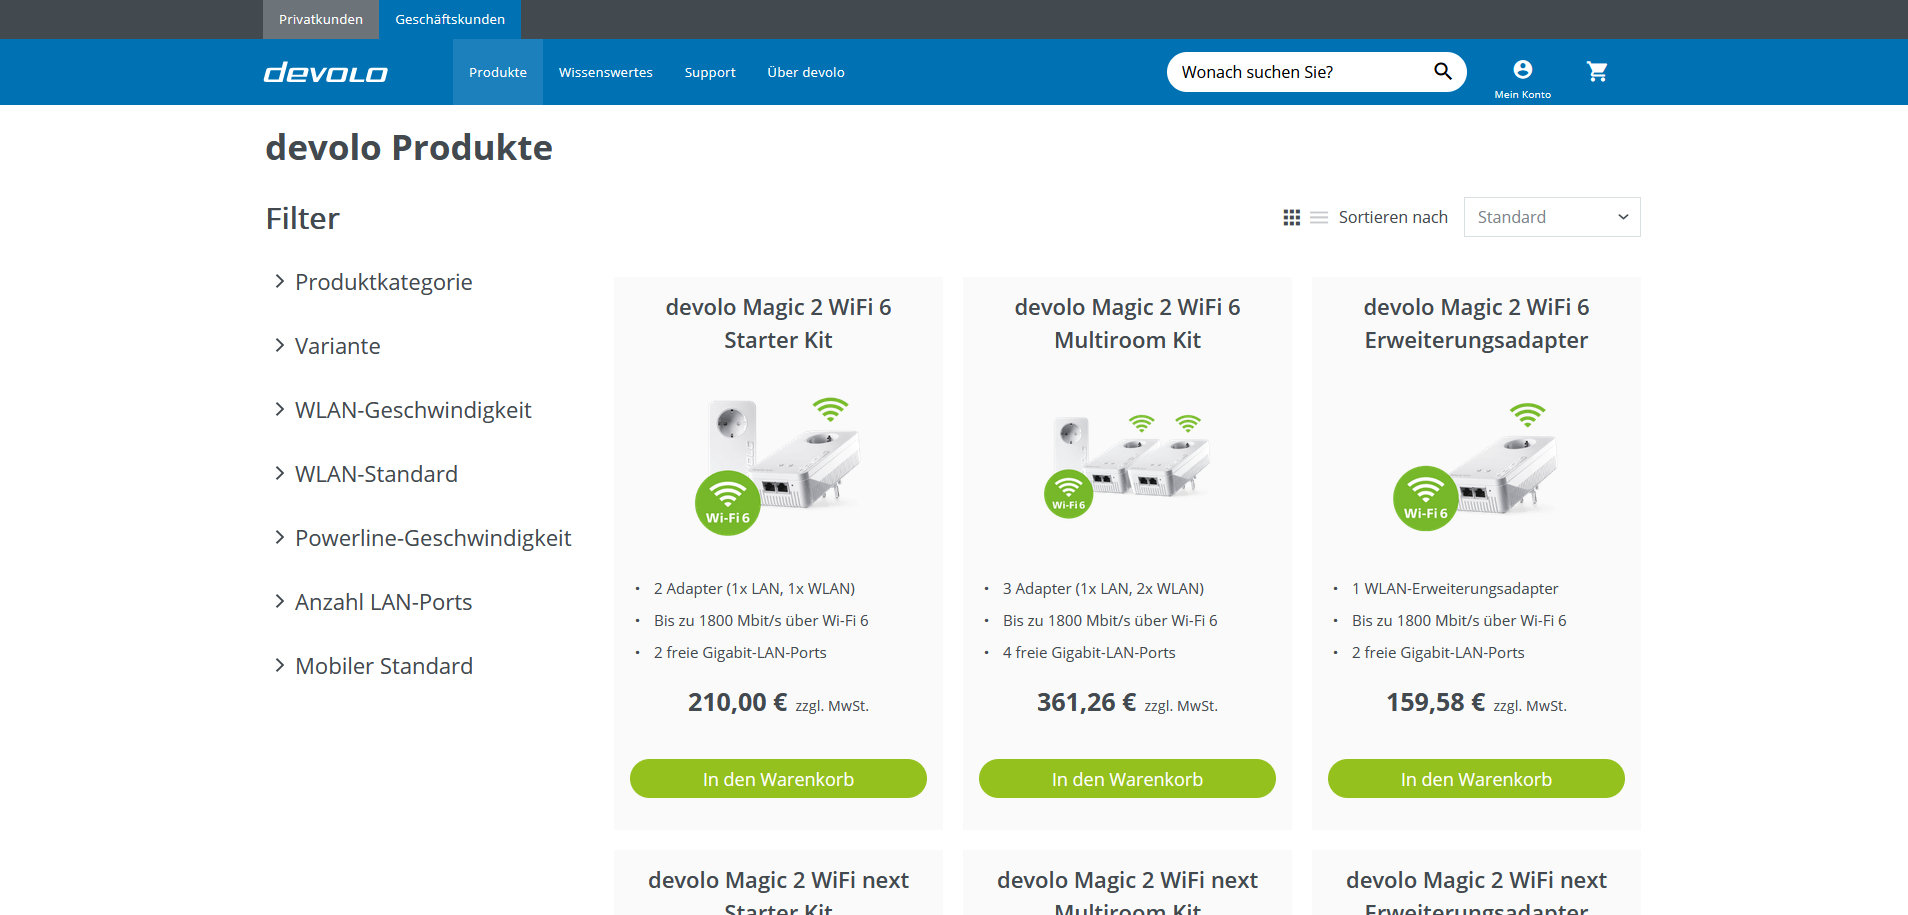Click '1 WLAN-Erweiterungsadapter' text
This screenshot has height=915, width=1908.
[x=1455, y=589]
